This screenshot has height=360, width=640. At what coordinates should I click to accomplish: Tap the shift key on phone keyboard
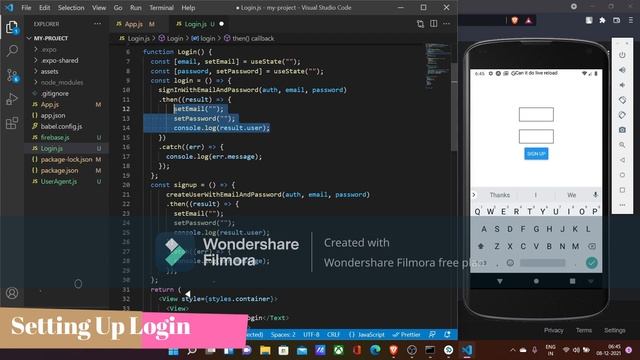(x=481, y=246)
